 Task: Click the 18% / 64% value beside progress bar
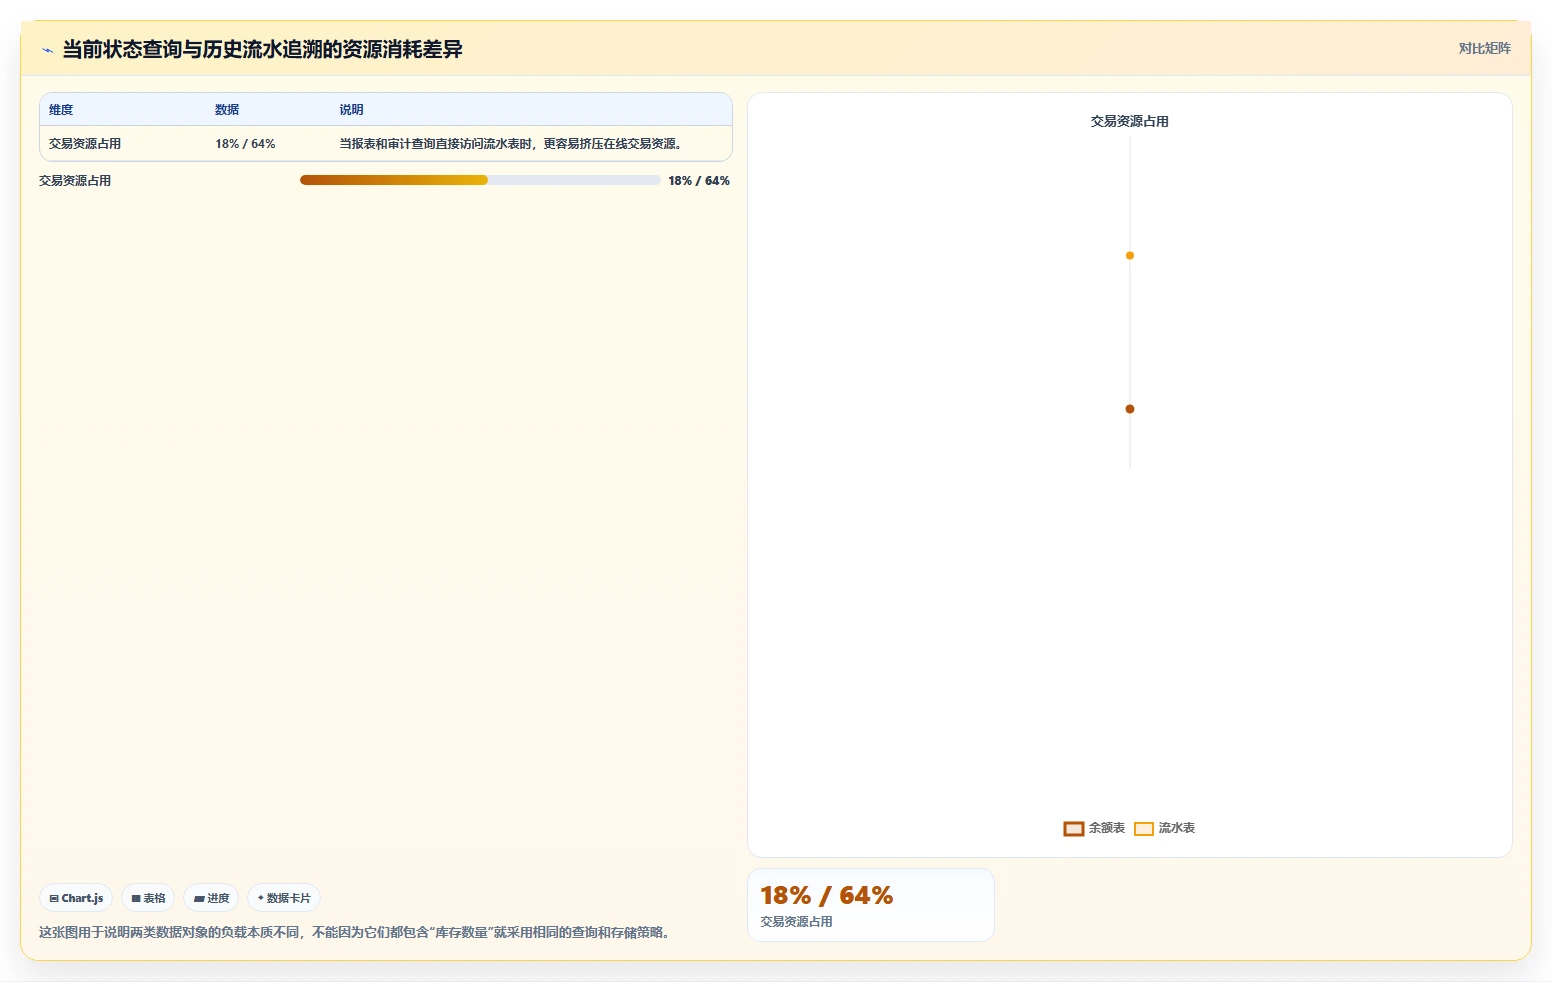(699, 181)
